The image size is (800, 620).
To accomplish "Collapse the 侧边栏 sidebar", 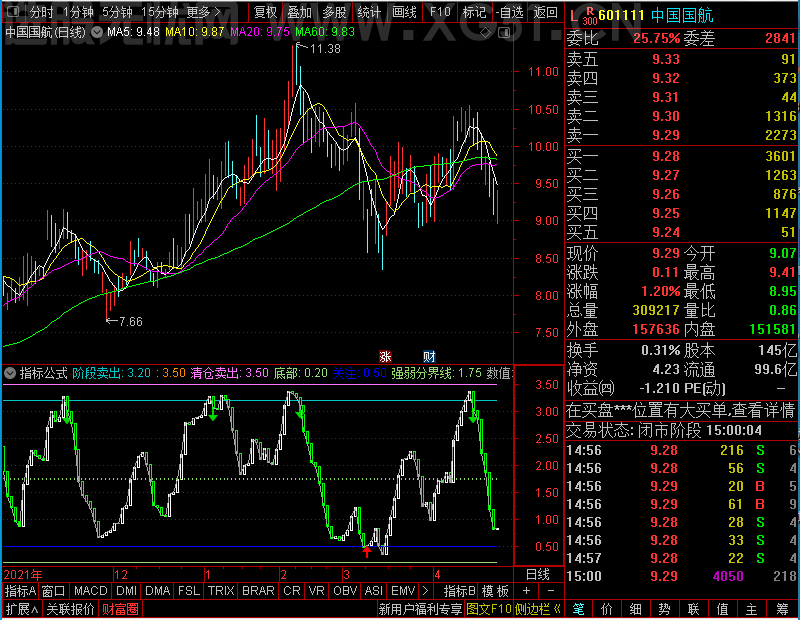I will (x=538, y=609).
